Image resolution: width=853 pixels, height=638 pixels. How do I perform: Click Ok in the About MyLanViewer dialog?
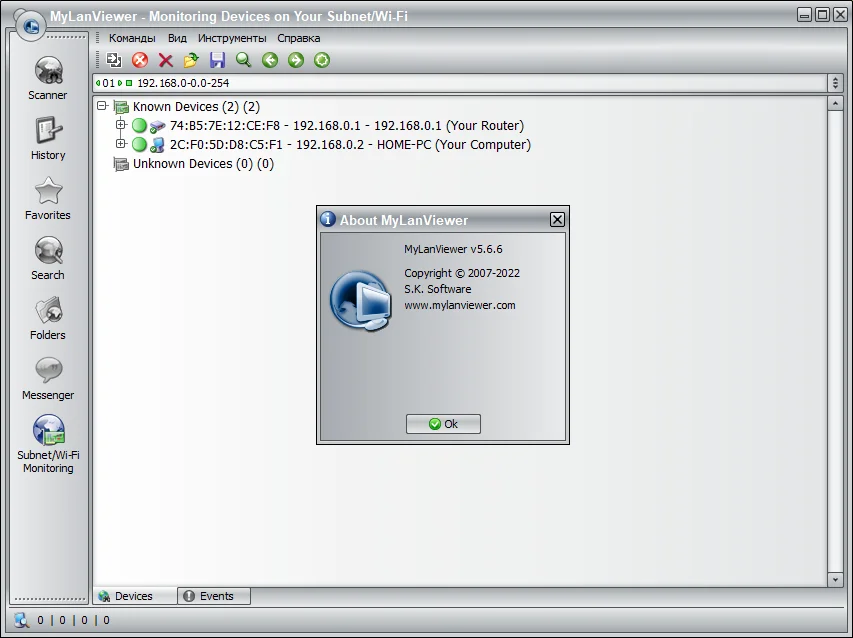click(x=443, y=424)
